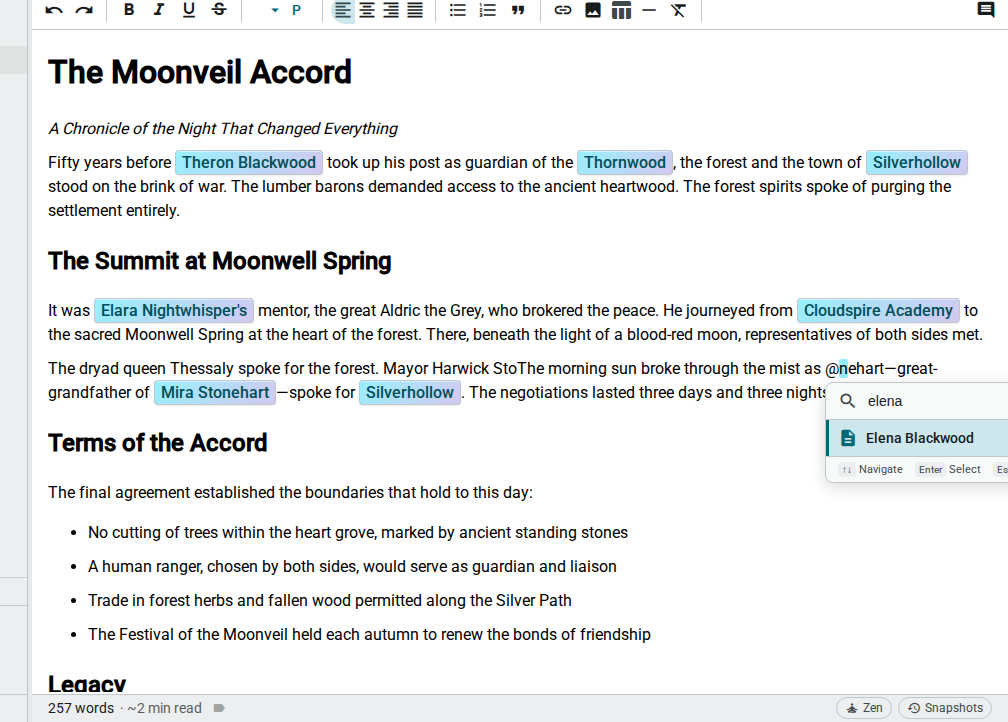This screenshot has height=722, width=1008.
Task: Insert an image
Action: coord(593,10)
